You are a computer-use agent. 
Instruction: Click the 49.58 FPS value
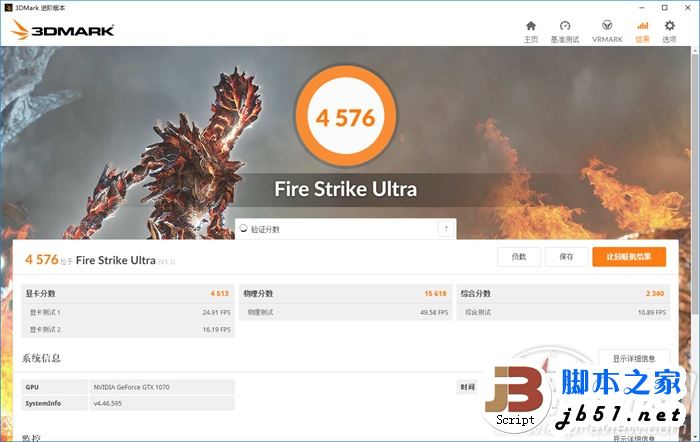pyautogui.click(x=434, y=312)
